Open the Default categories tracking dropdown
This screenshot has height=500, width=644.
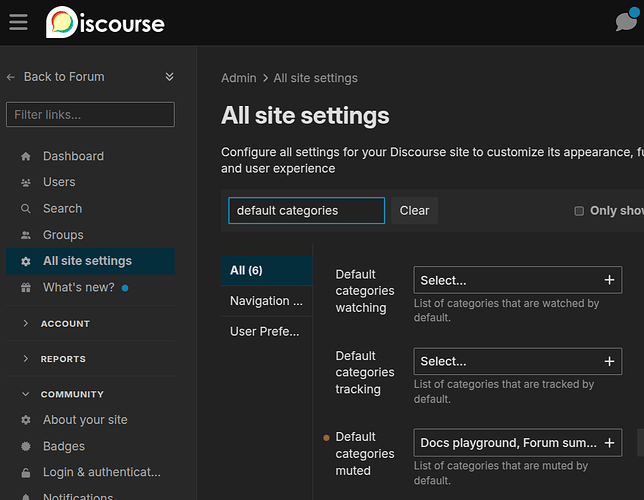tap(518, 362)
